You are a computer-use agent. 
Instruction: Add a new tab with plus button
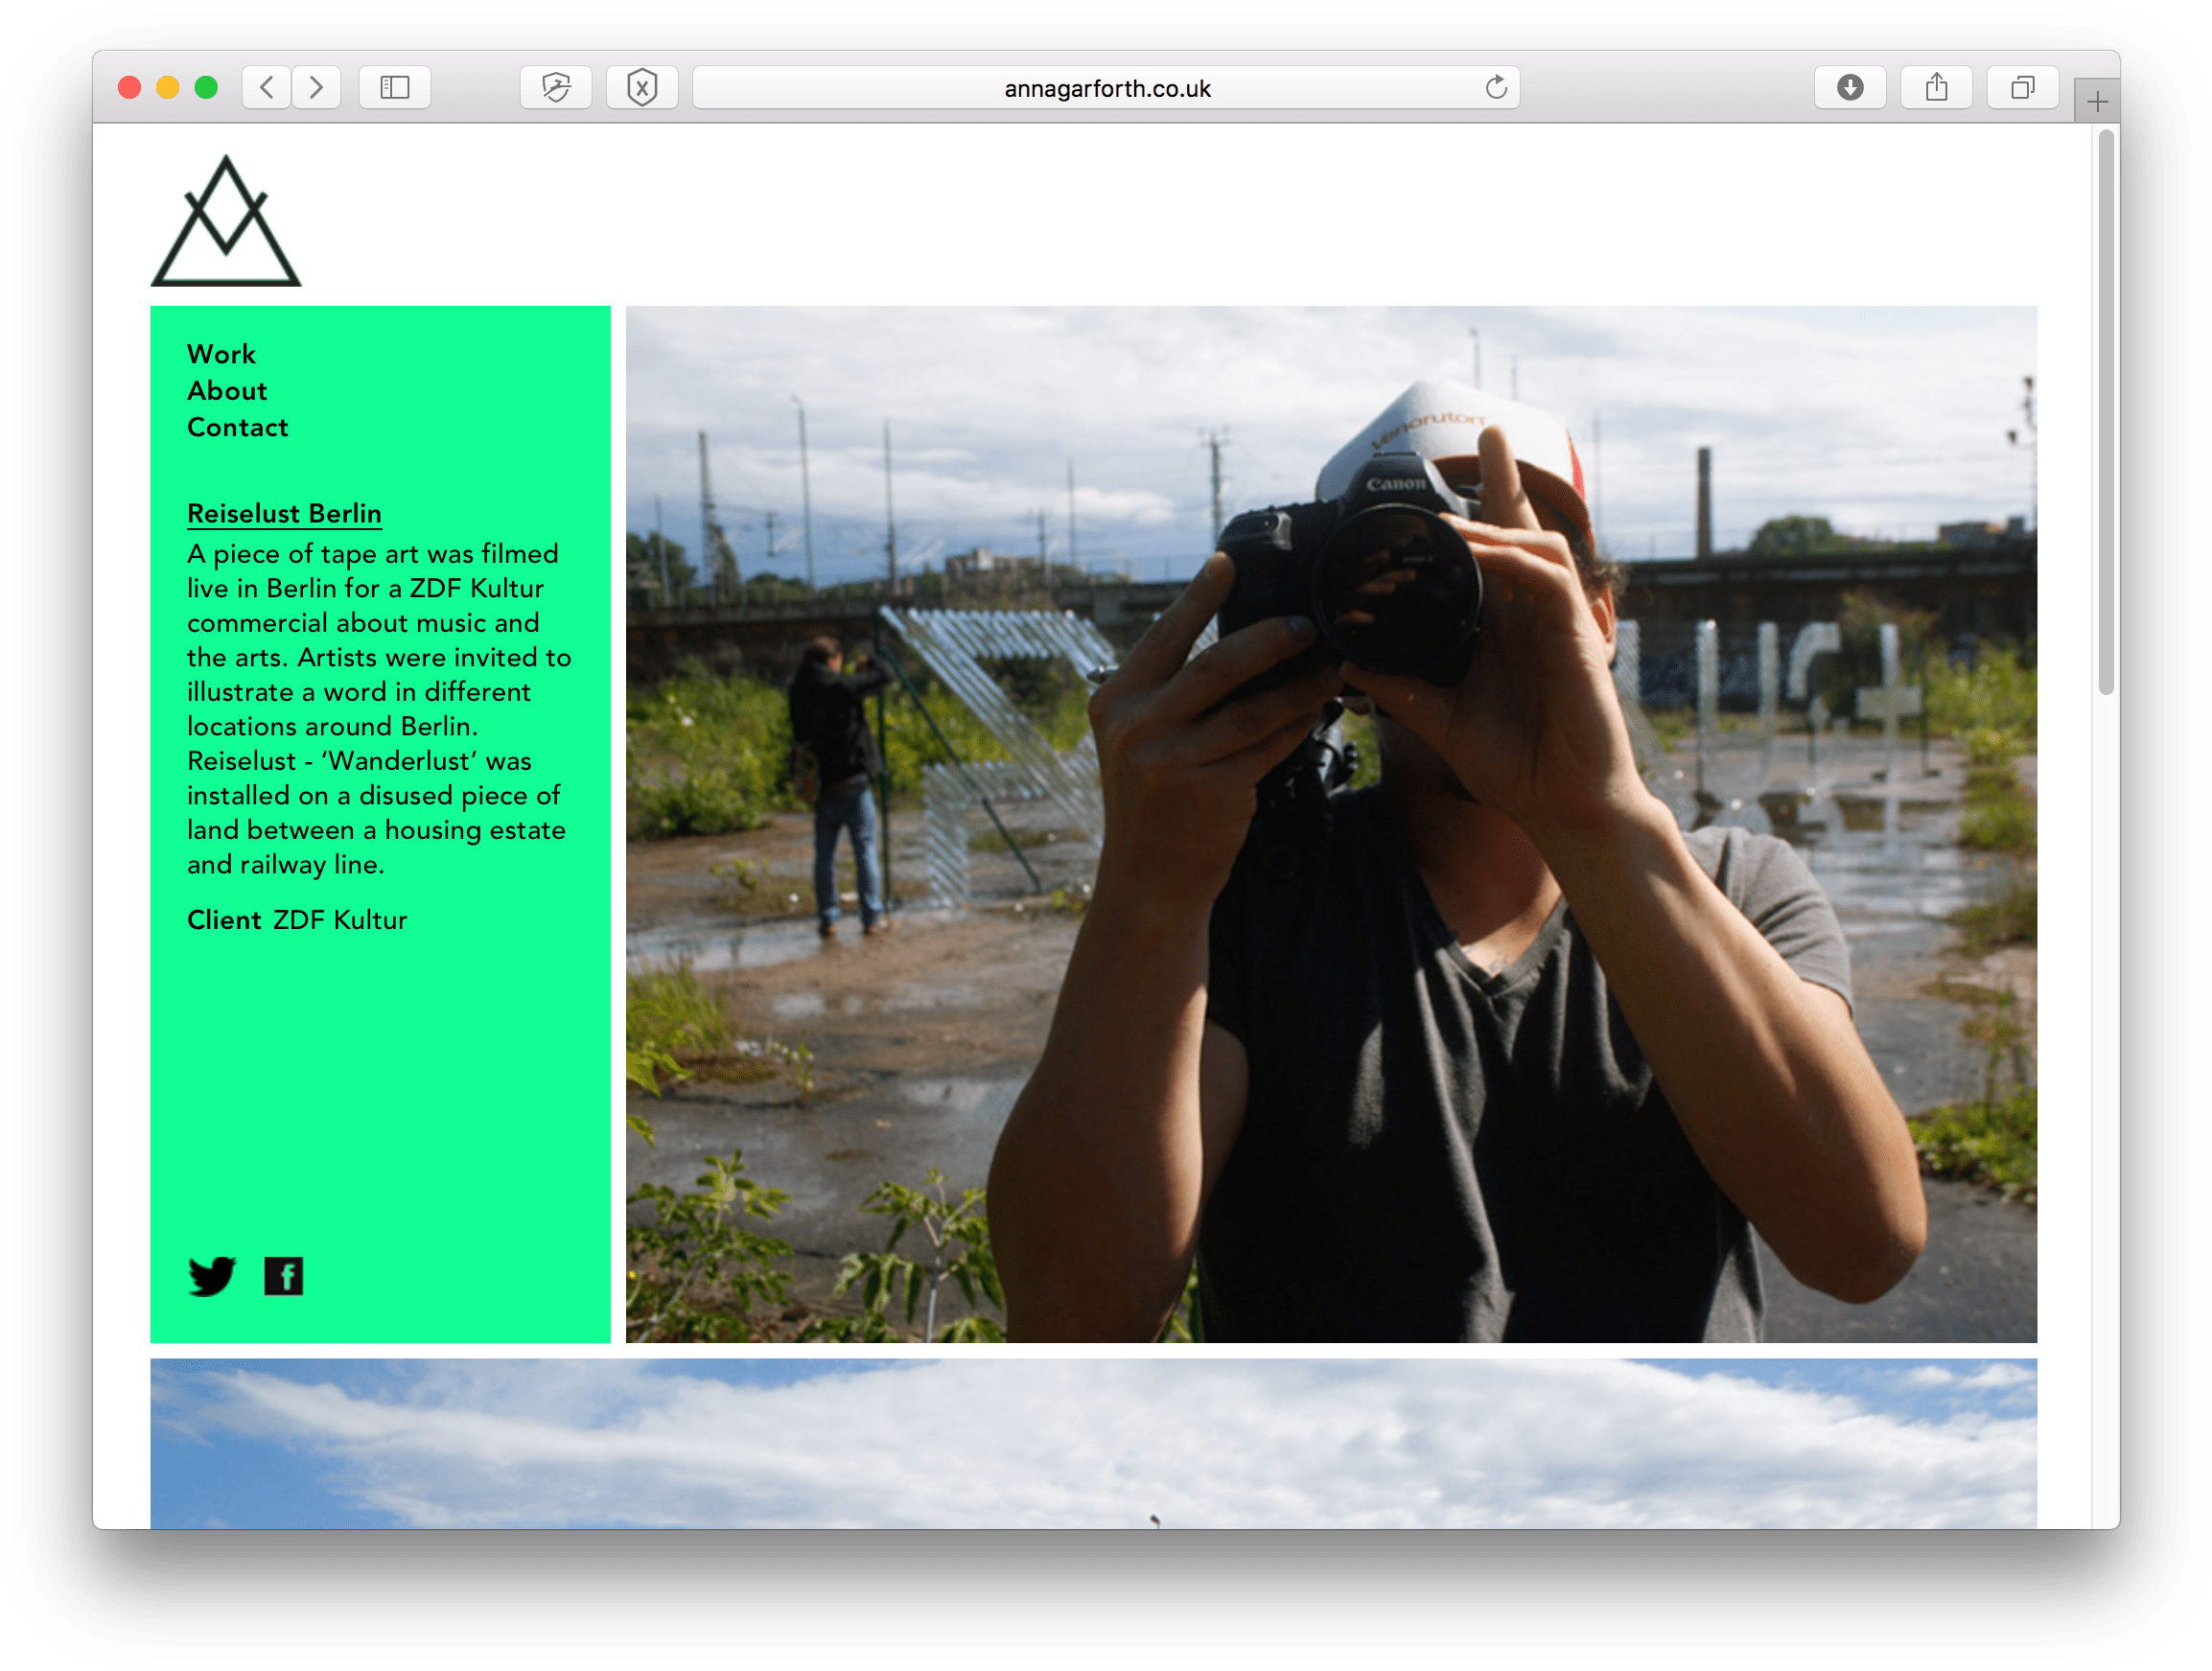point(2097,101)
